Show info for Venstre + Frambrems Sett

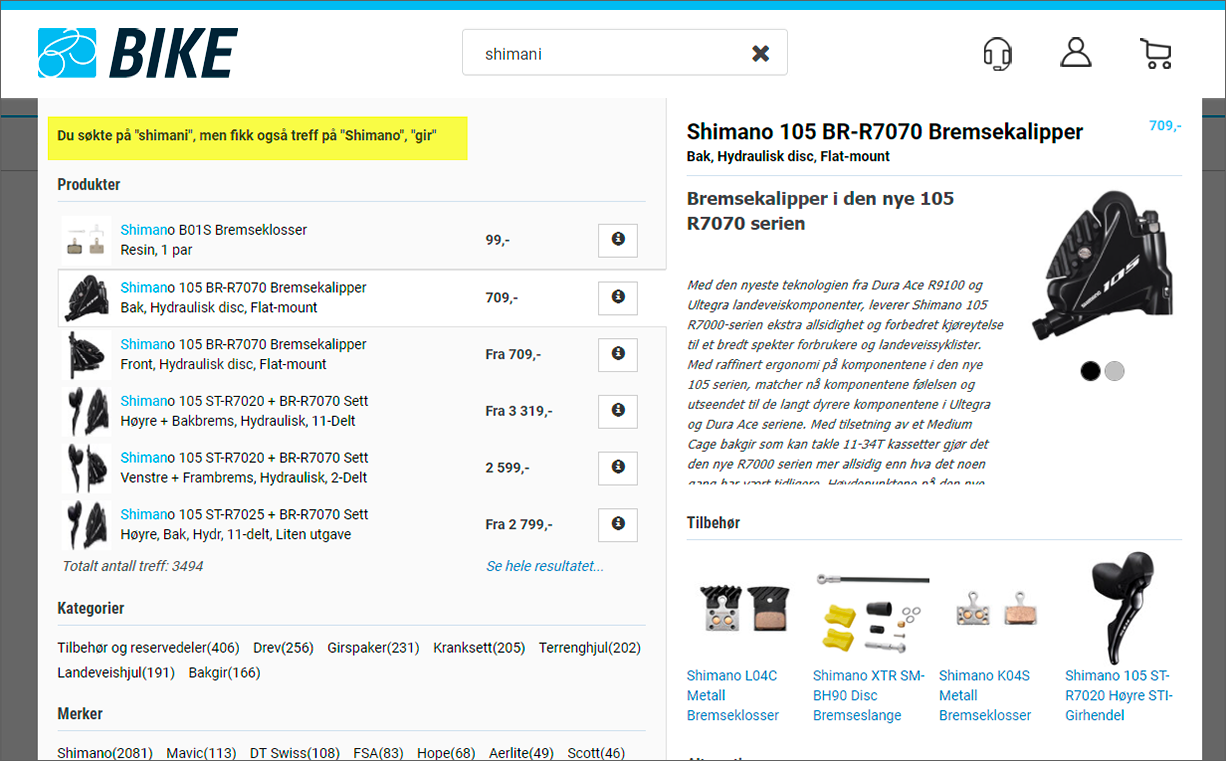[618, 467]
